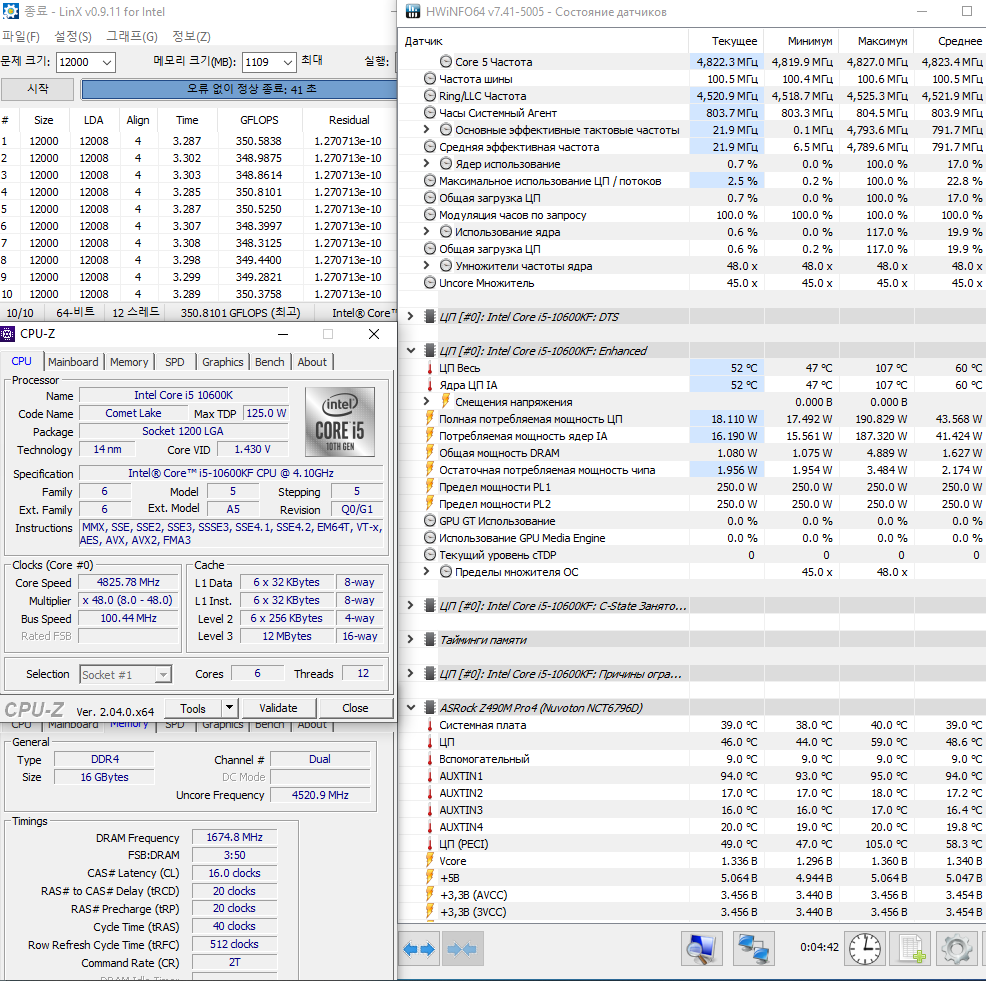The width and height of the screenshot is (986, 981).
Task: Expand Intel Core i5-10600KF DTS group
Action: click(x=411, y=316)
